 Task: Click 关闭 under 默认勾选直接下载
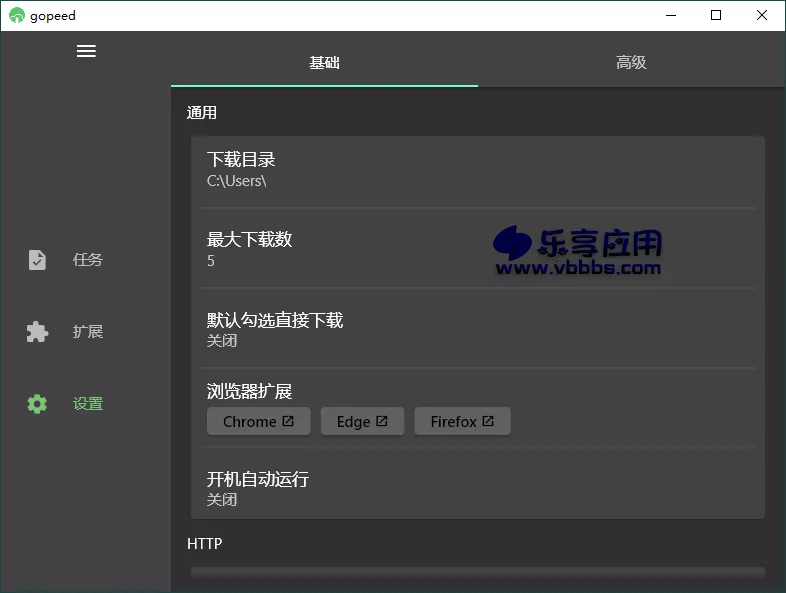click(222, 341)
